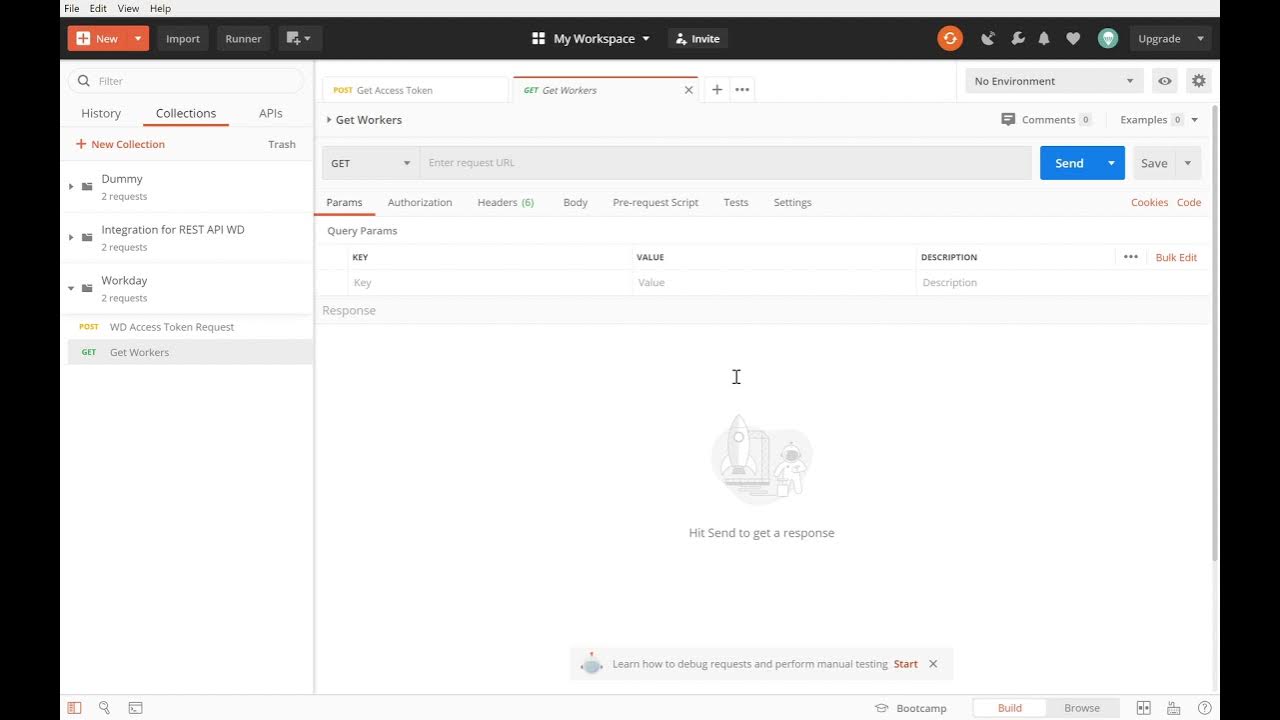Screen dimensions: 1280x720
Task: Click the Bootcamp icon and label
Action: click(x=910, y=708)
